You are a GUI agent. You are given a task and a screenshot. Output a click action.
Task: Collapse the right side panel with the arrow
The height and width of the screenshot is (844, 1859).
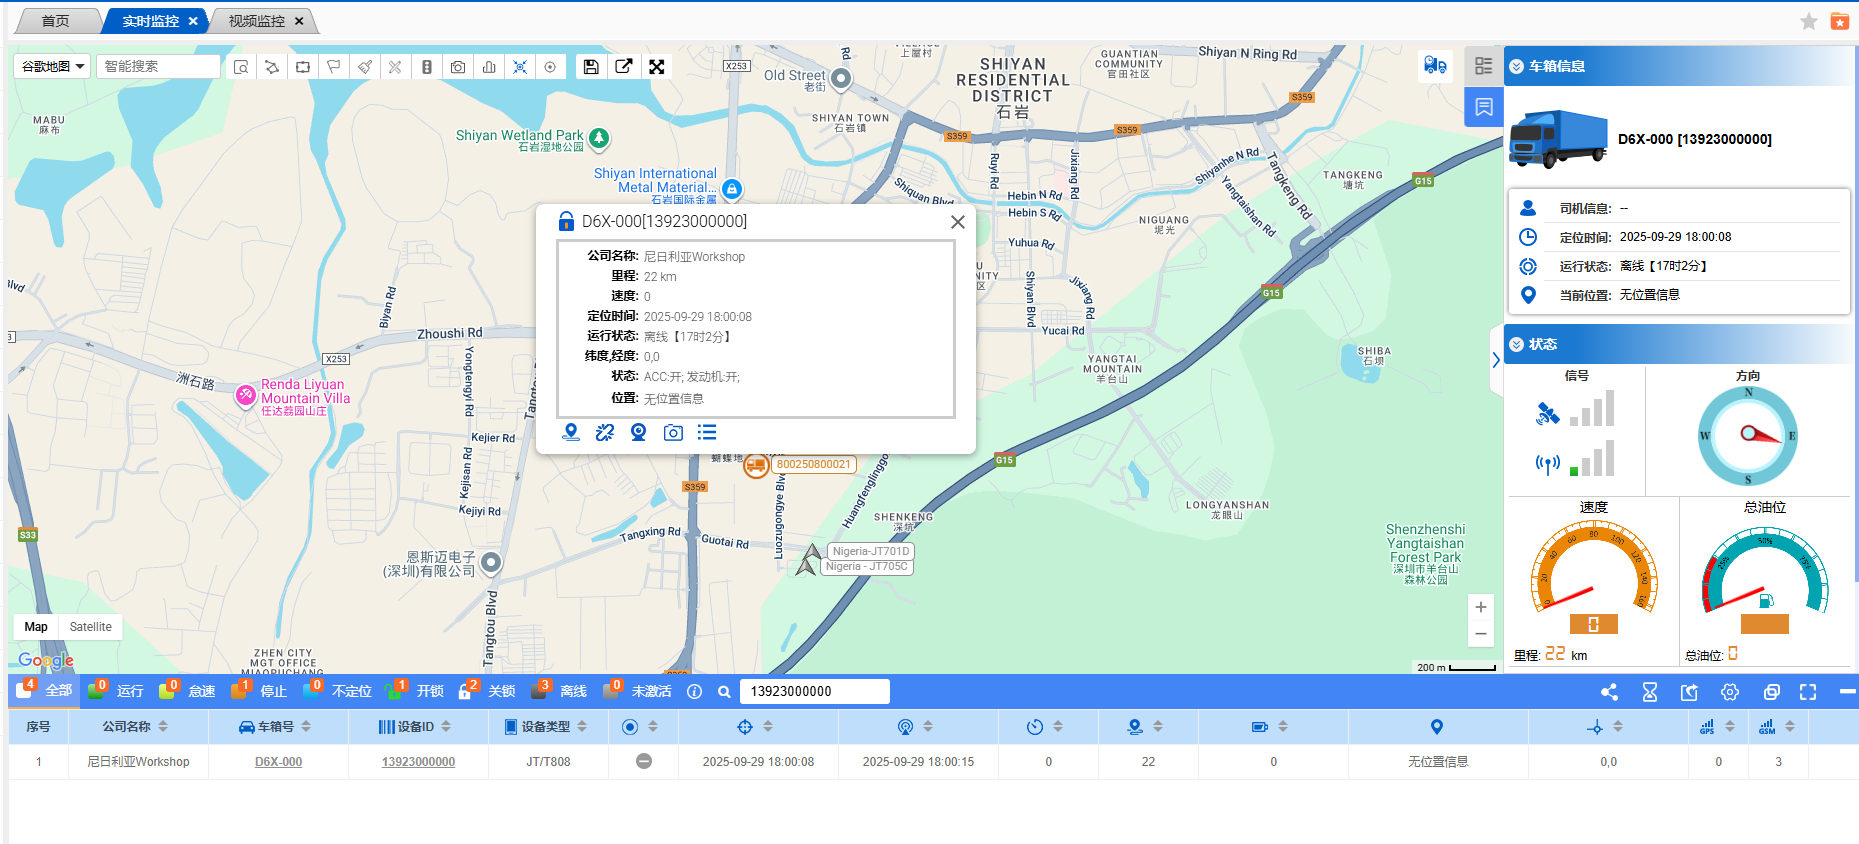1495,360
